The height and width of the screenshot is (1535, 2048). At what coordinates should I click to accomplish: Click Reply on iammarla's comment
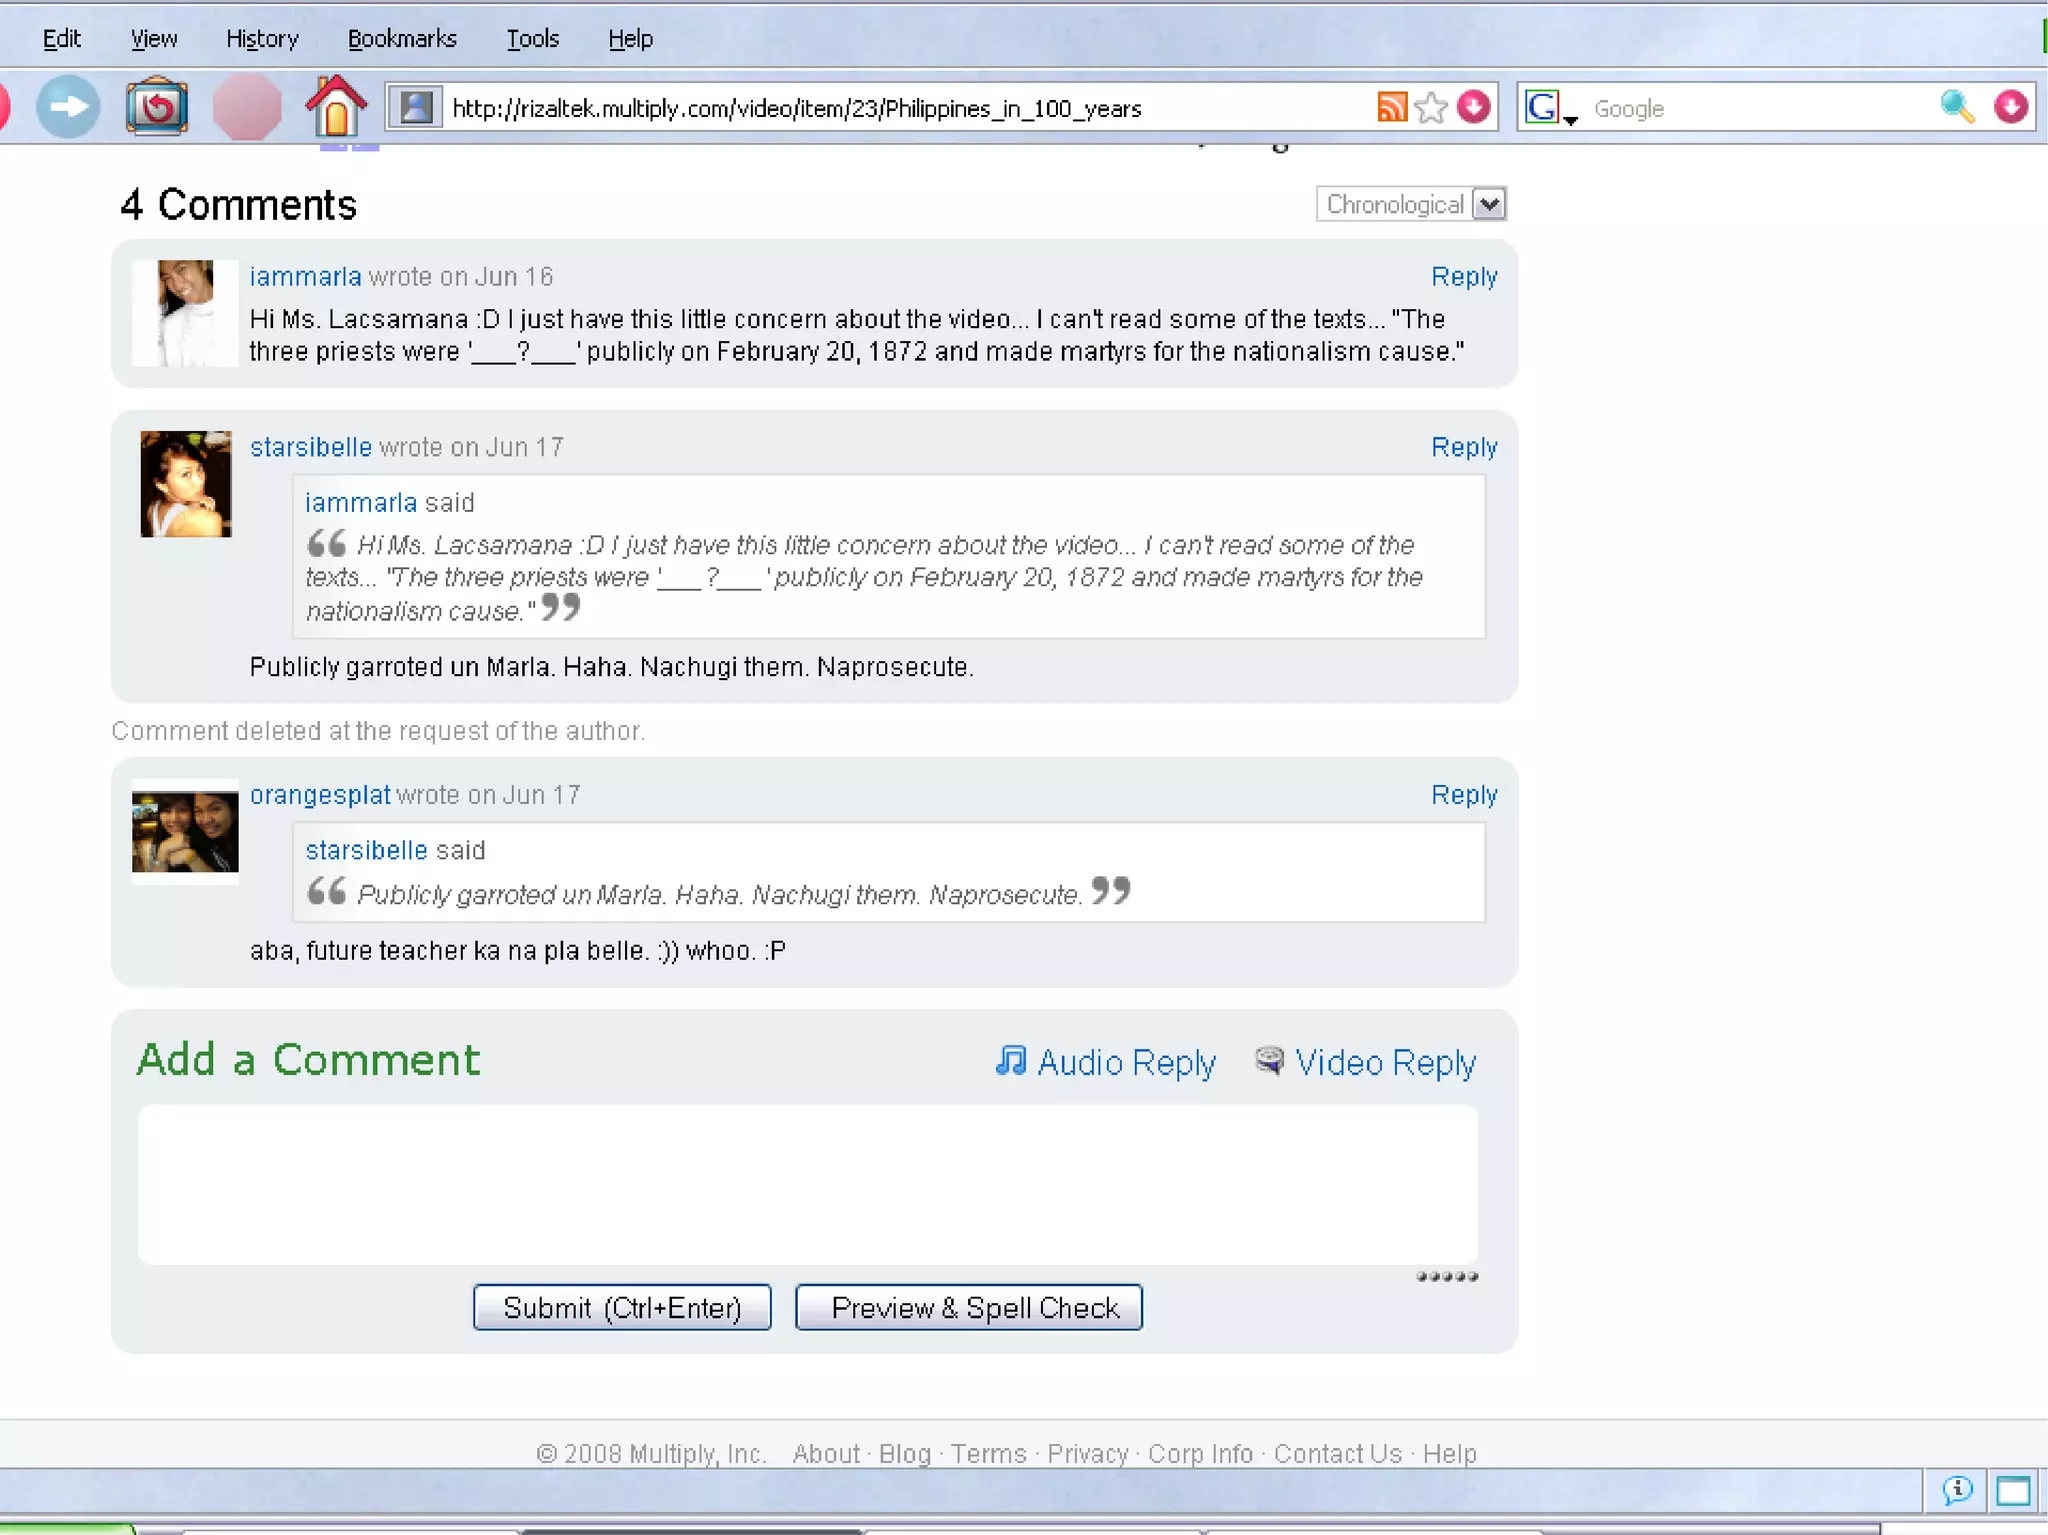tap(1463, 277)
